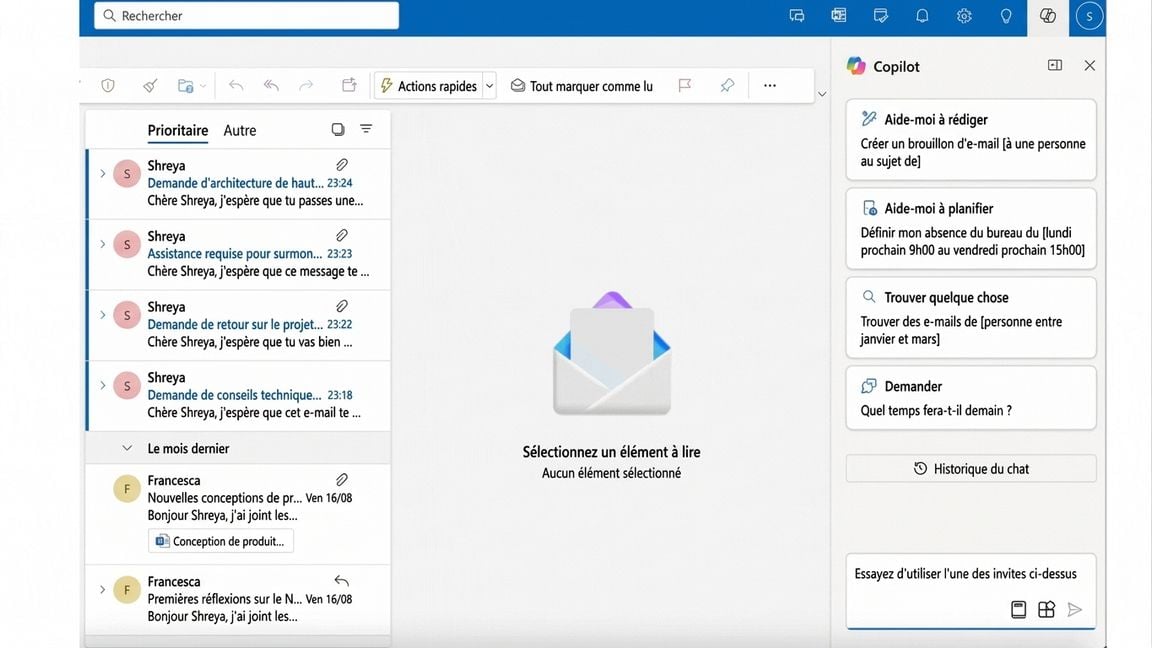Select the 'Trouver quelque chose' Copilot card
Image resolution: width=1152 pixels, height=648 pixels.
[971, 317]
